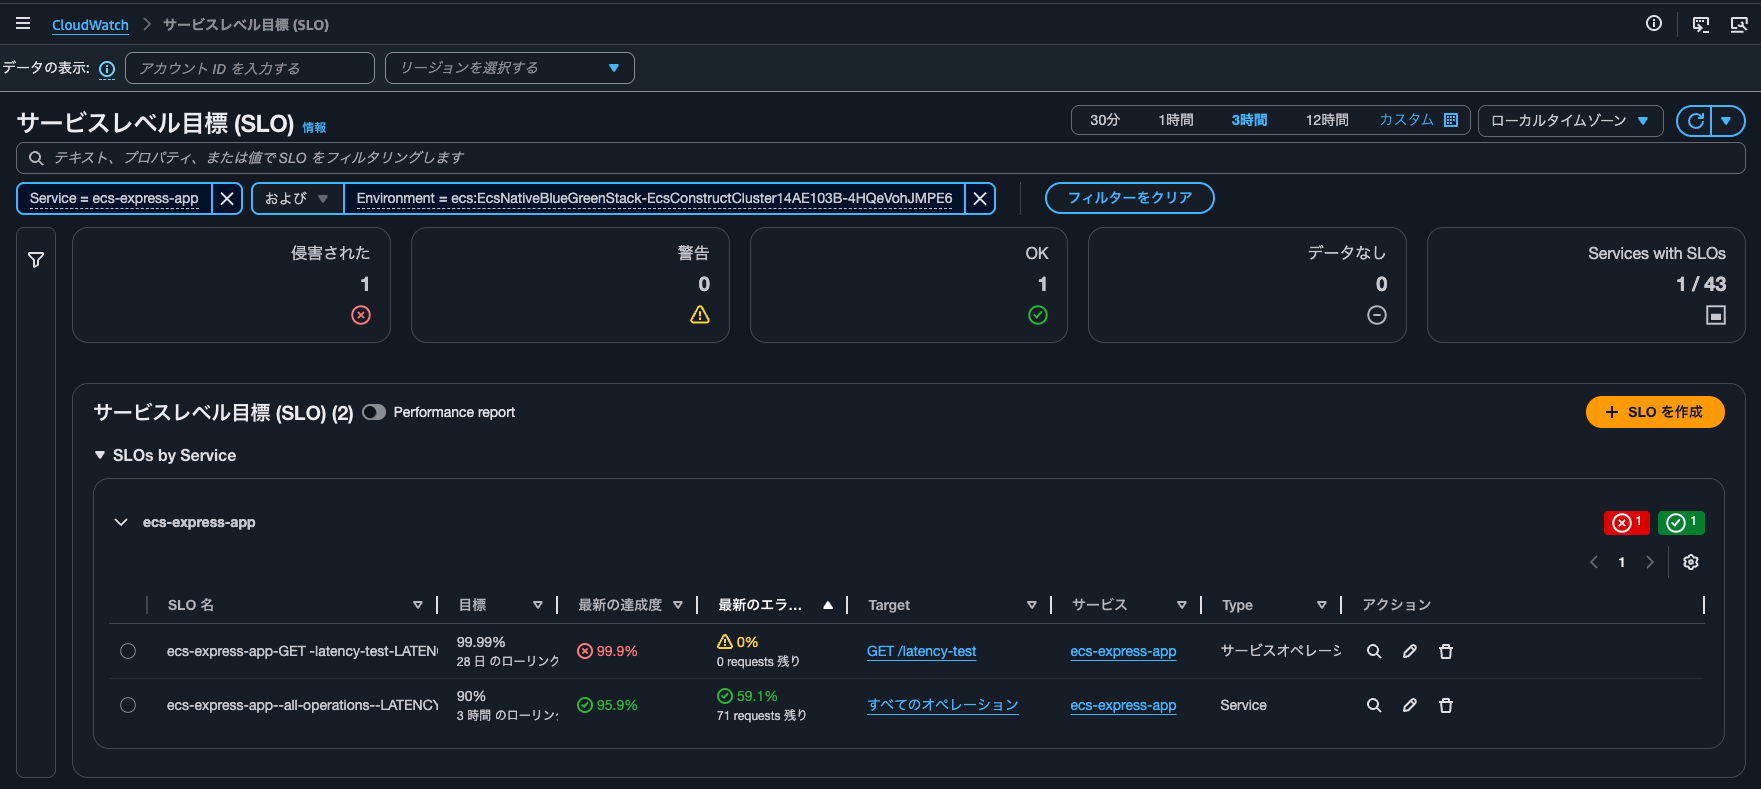1761x789 pixels.
Task: Remove the Service = ecs-express-app filter
Action: click(227, 198)
